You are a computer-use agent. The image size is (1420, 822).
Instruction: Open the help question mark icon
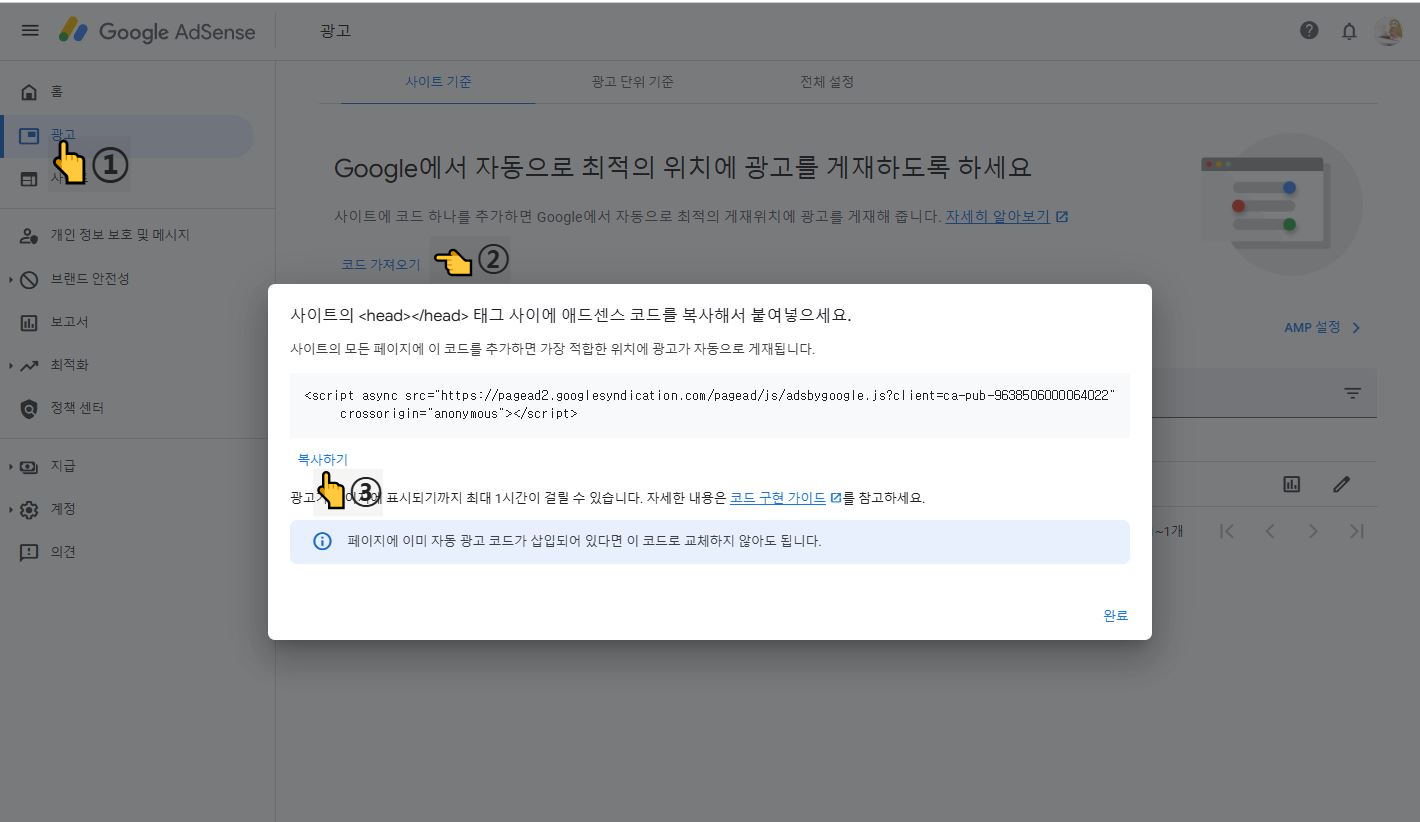(x=1309, y=31)
